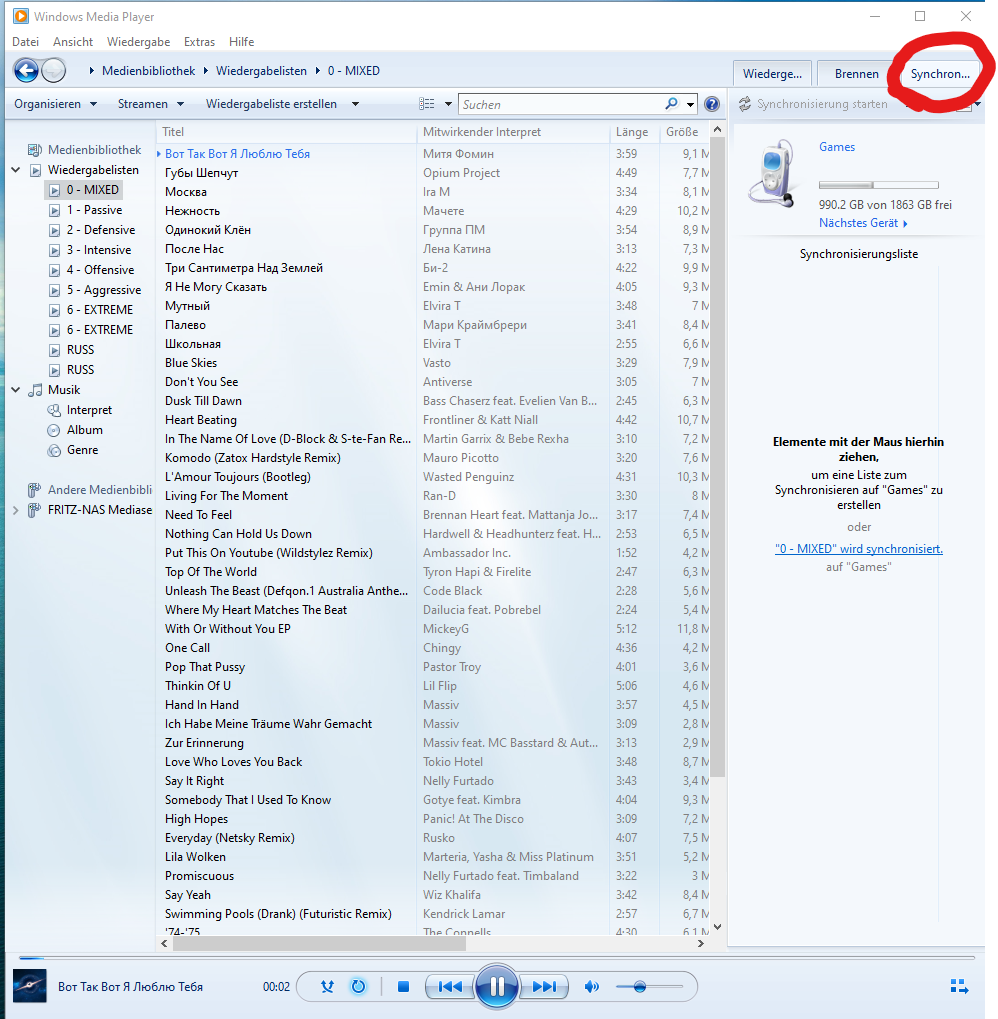Switch to the Synchronisieren tab
The width and height of the screenshot is (998, 1019).
(x=940, y=73)
